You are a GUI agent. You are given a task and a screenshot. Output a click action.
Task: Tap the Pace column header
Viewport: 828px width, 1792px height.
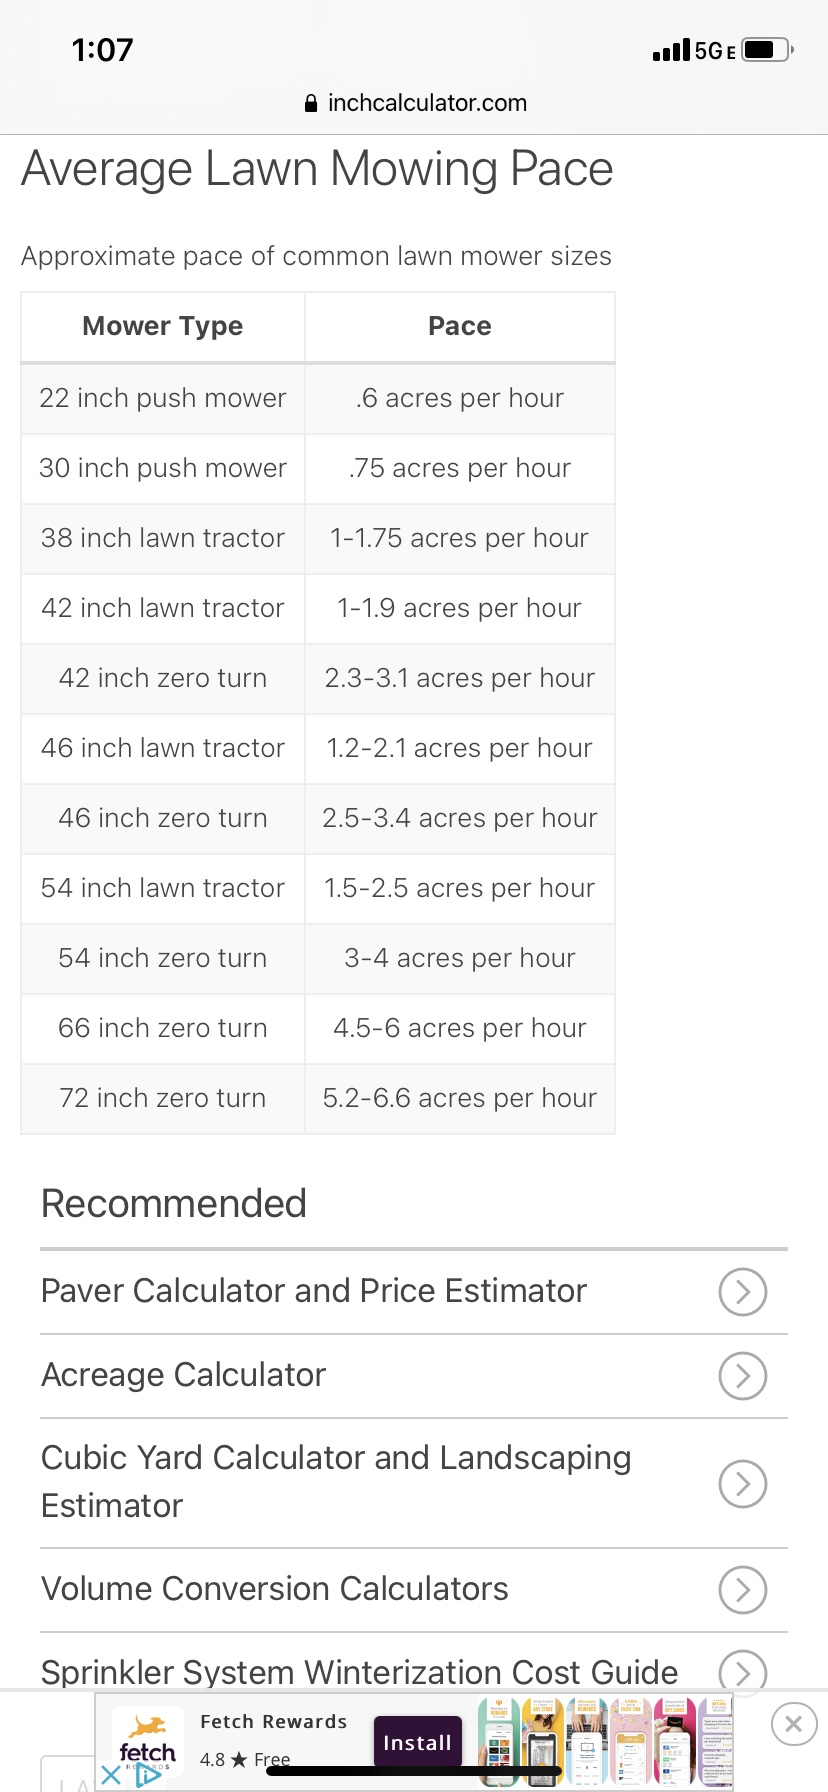[460, 326]
